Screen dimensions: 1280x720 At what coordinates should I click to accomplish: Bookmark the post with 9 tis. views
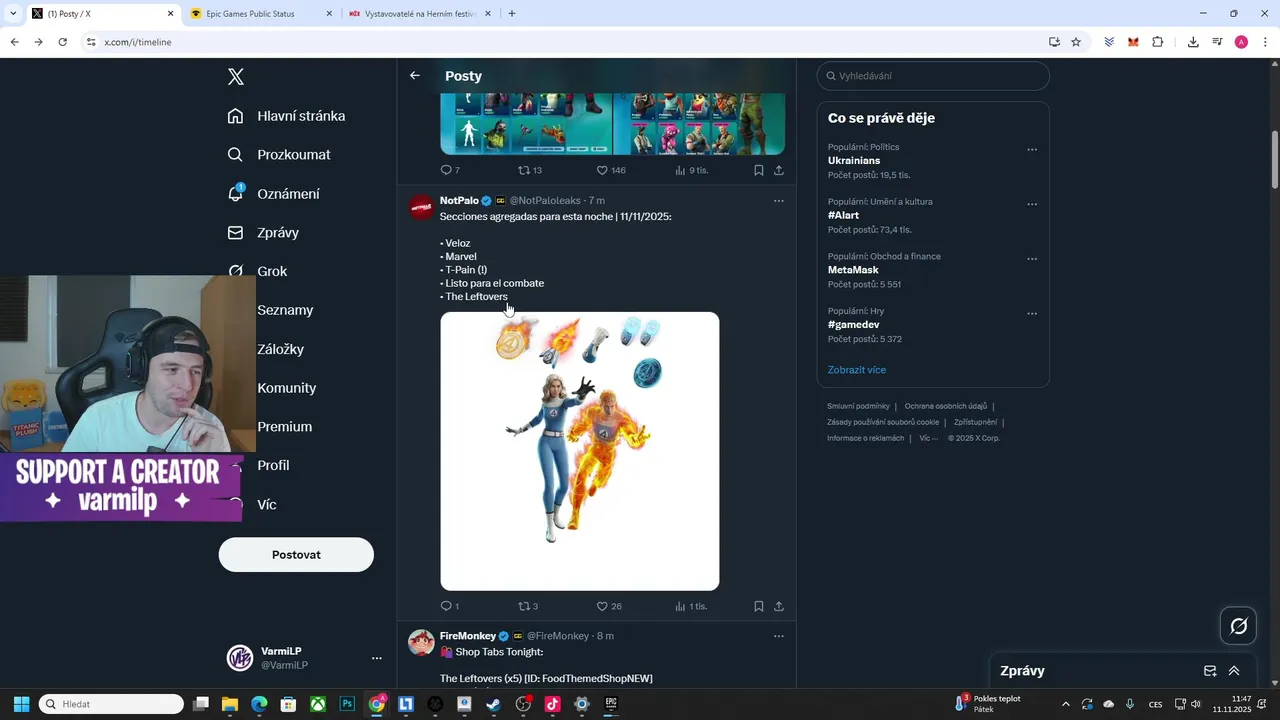(x=759, y=170)
